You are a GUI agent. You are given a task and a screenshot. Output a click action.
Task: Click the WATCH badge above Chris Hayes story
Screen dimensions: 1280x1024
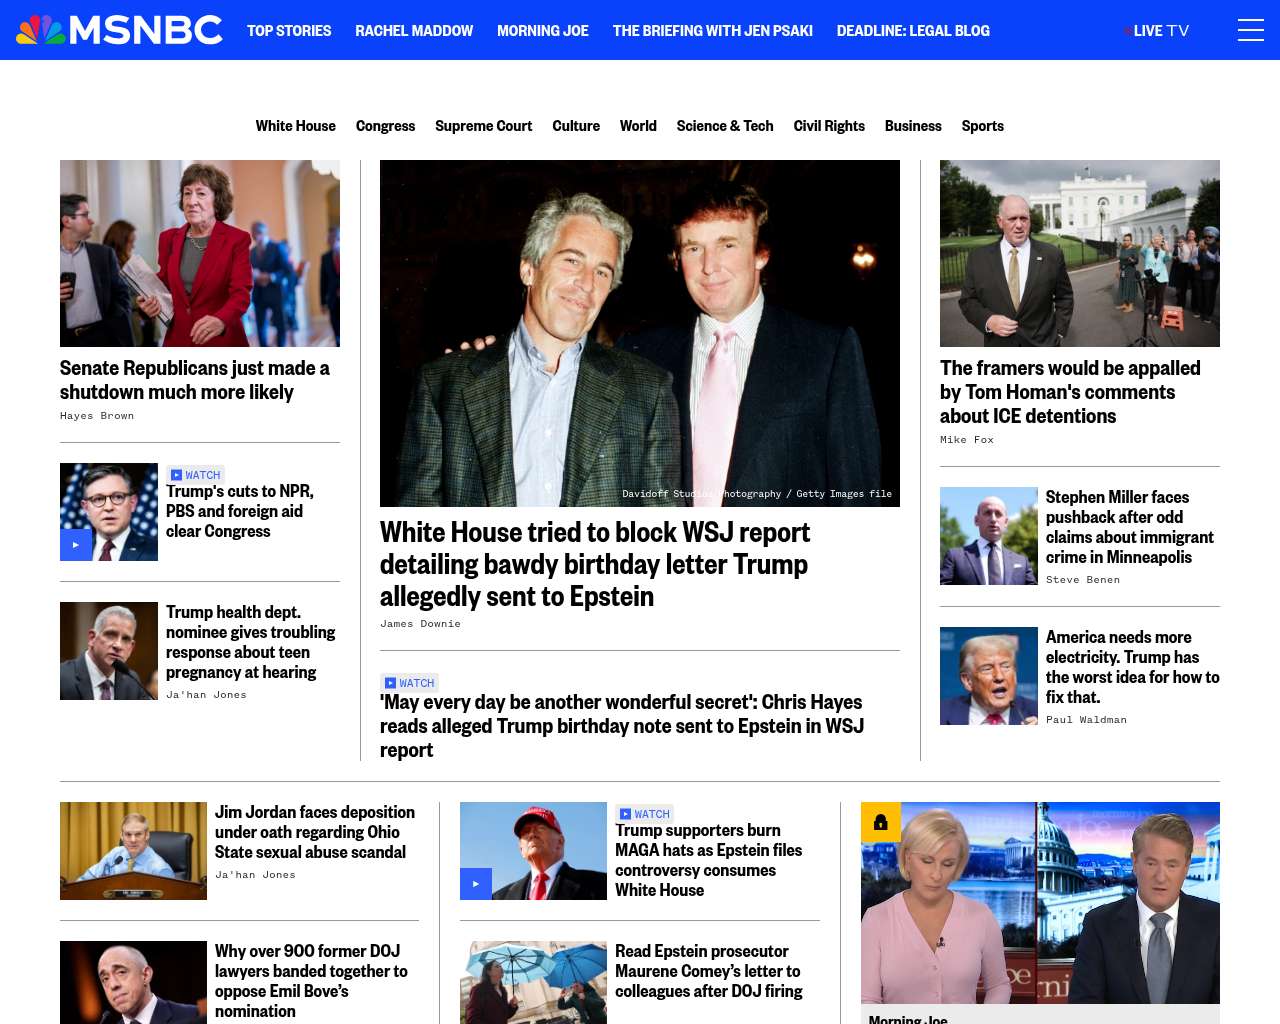coord(410,683)
